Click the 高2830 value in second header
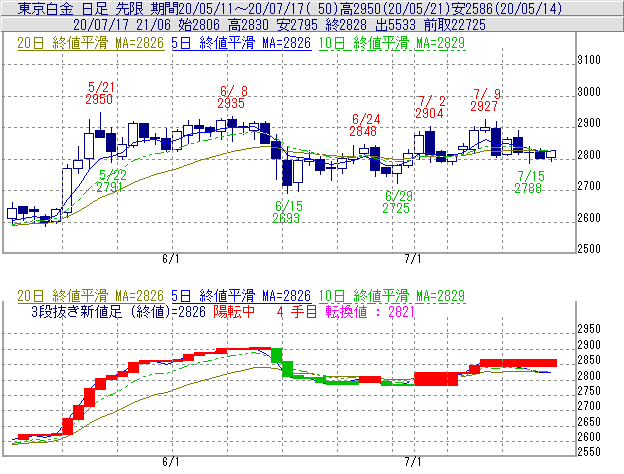This screenshot has height=474, width=624. [248, 25]
